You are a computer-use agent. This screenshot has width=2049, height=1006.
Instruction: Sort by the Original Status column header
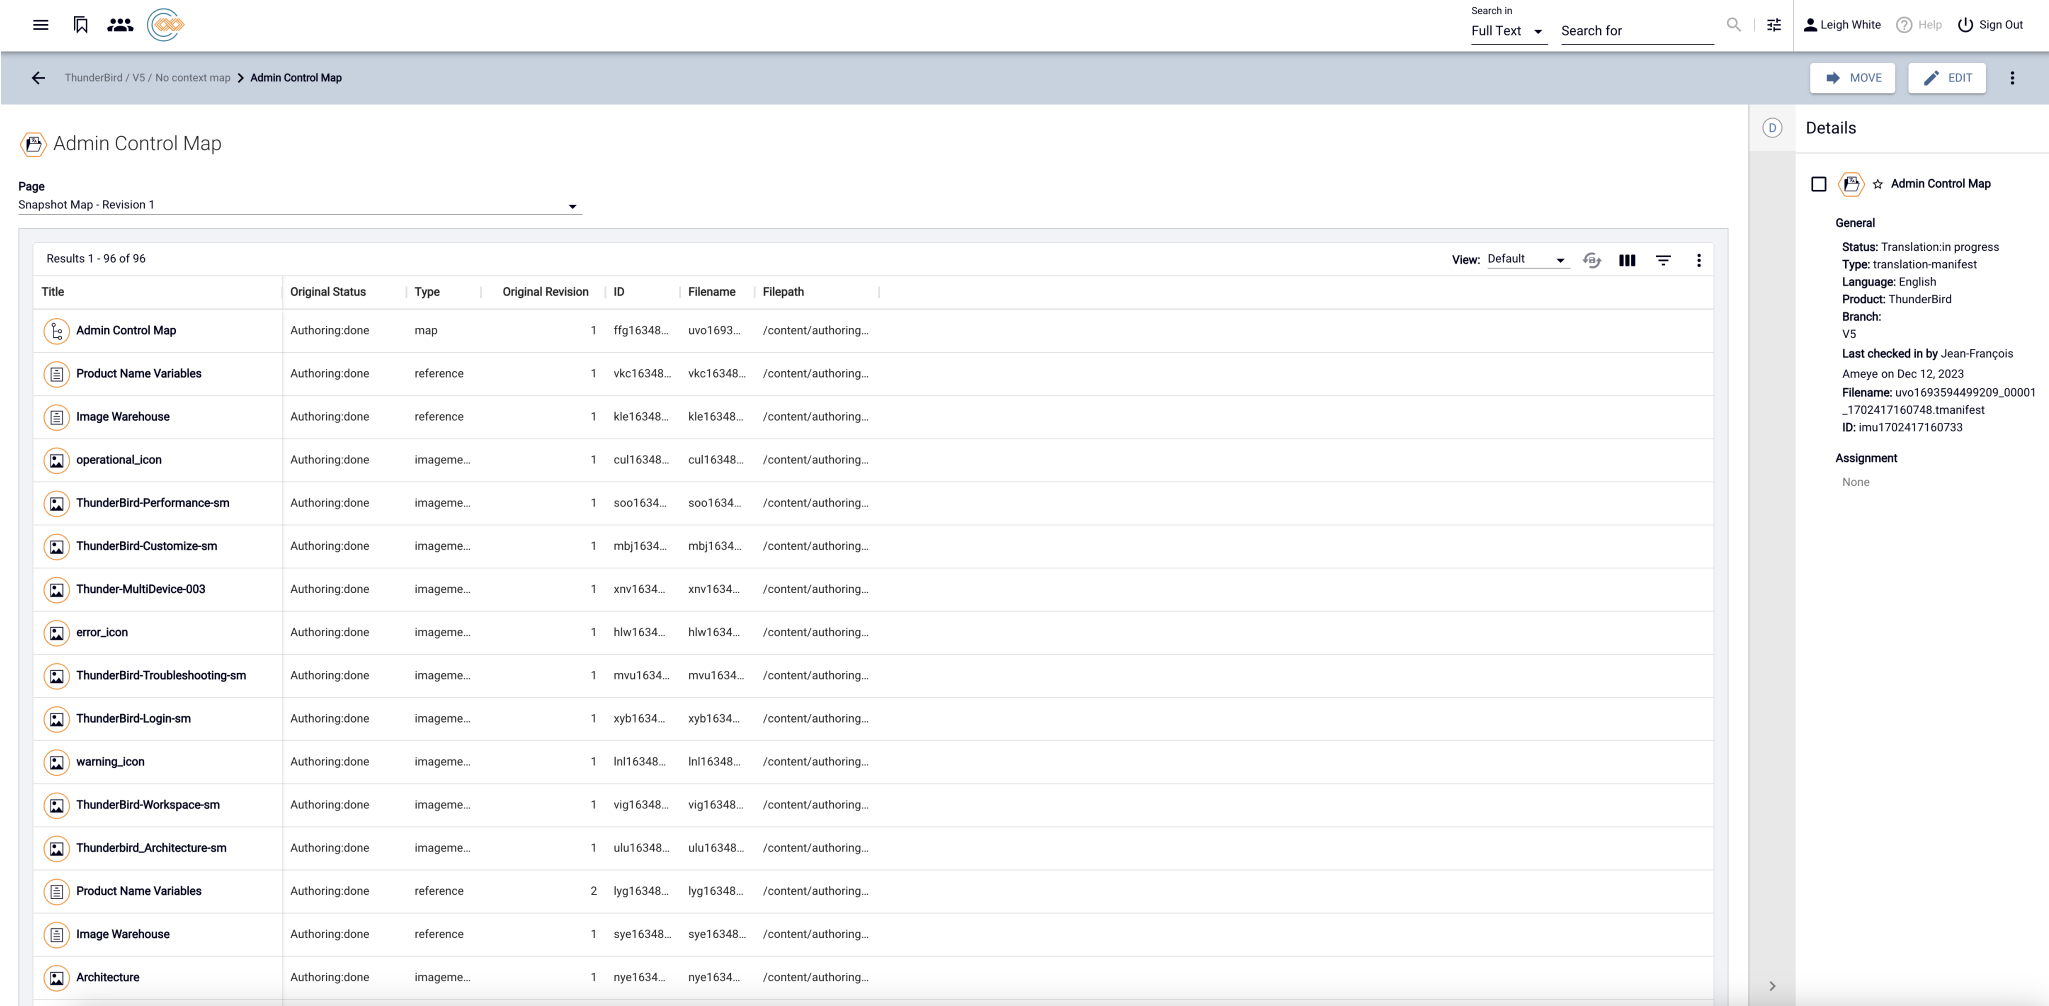[328, 292]
